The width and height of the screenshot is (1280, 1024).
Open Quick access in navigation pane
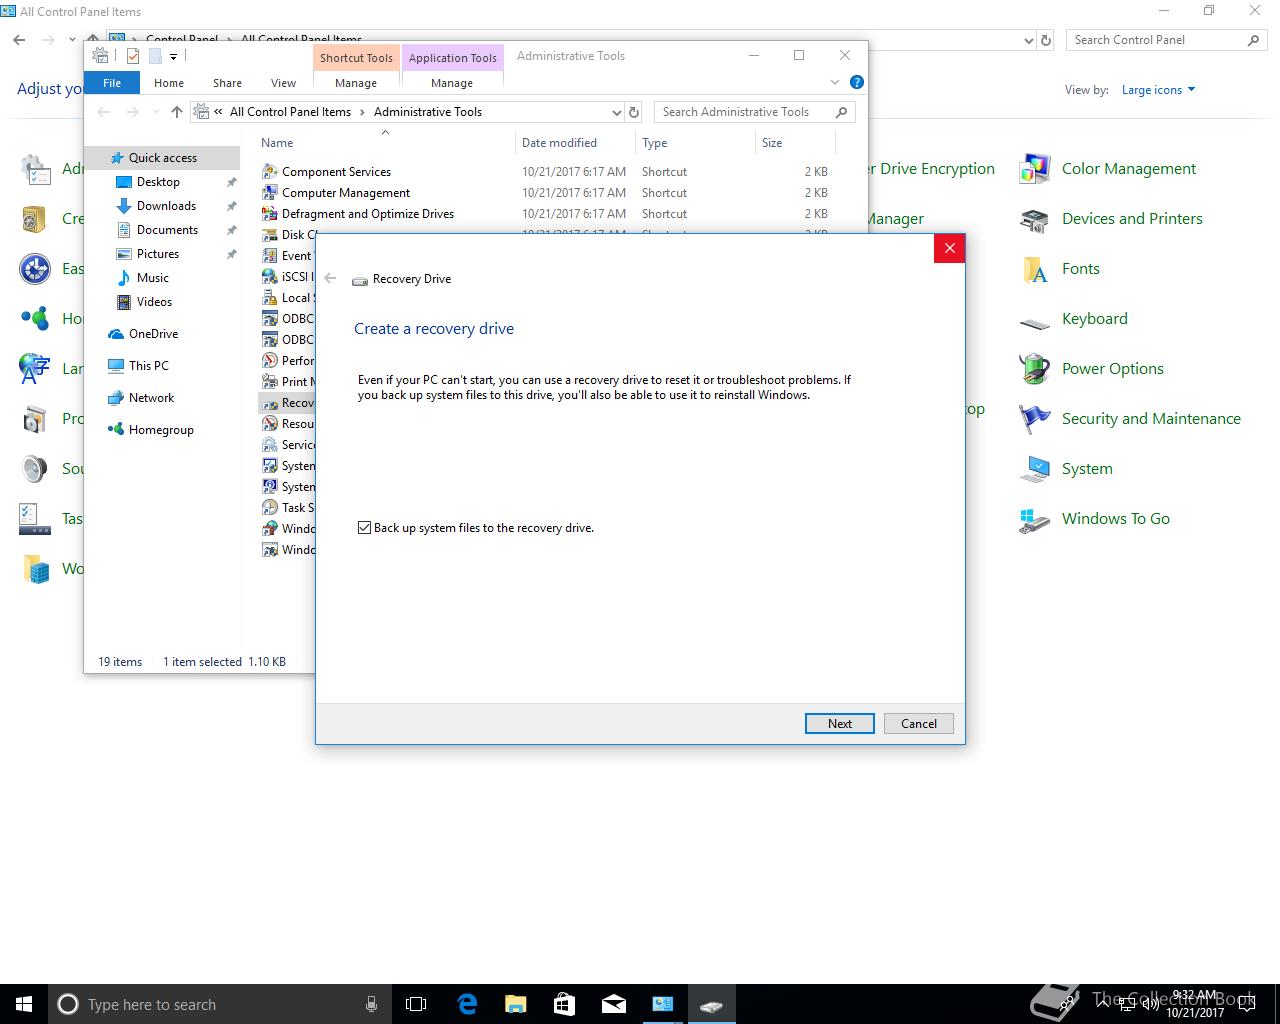162,158
